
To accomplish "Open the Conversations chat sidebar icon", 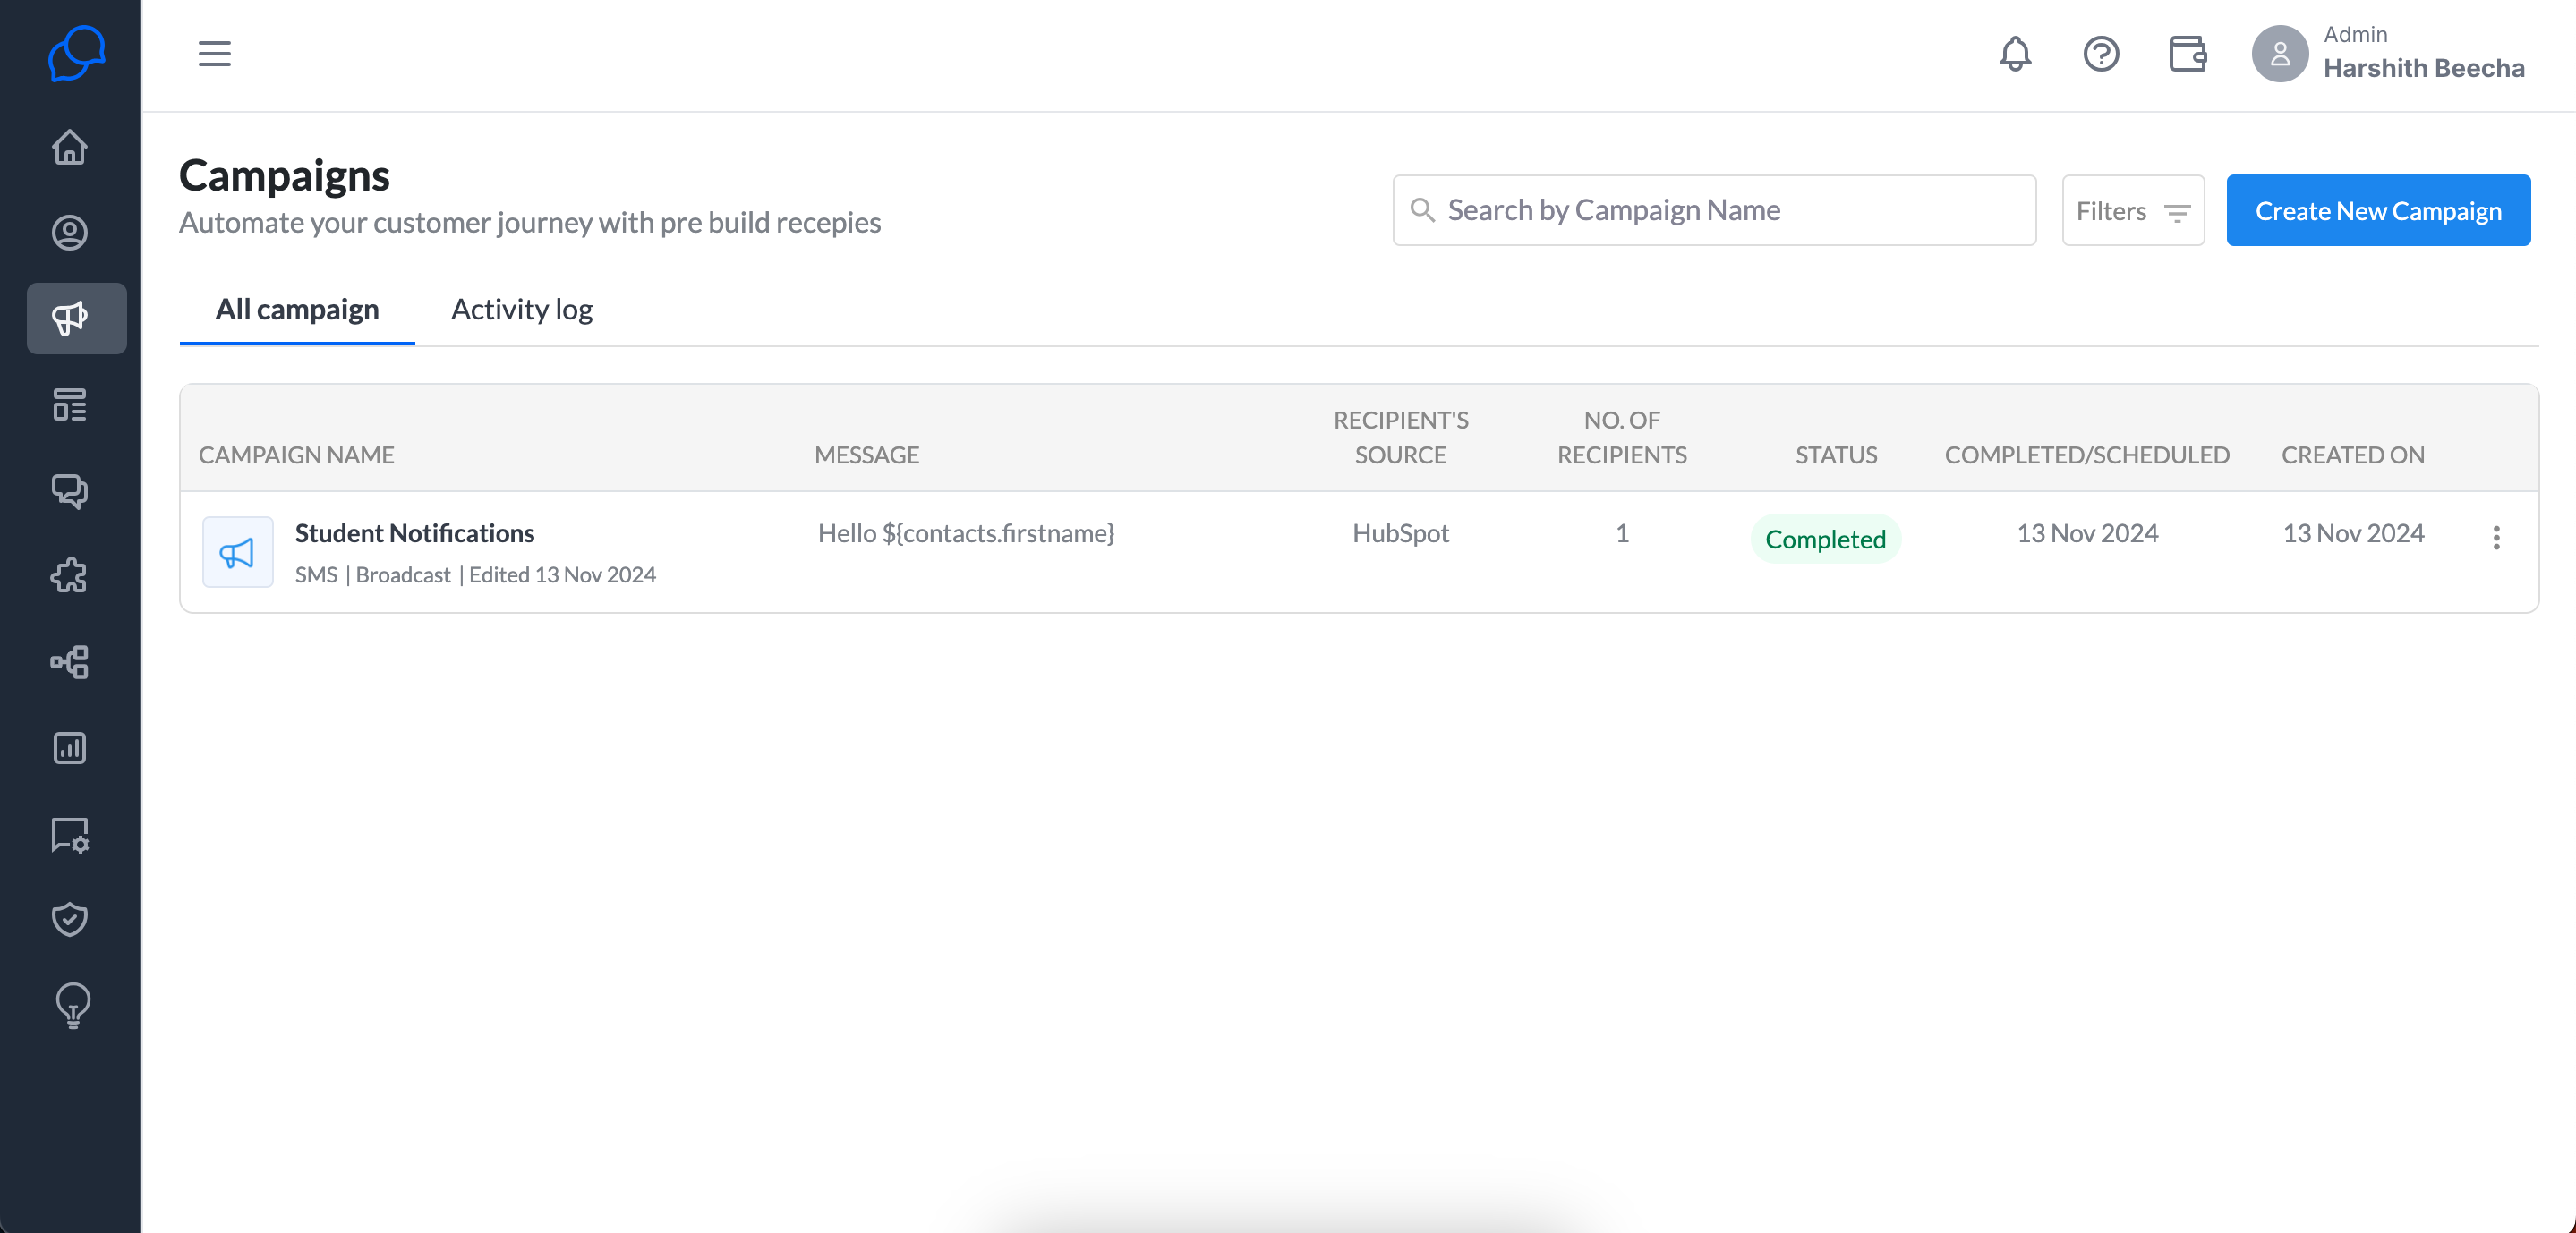I will point(70,491).
